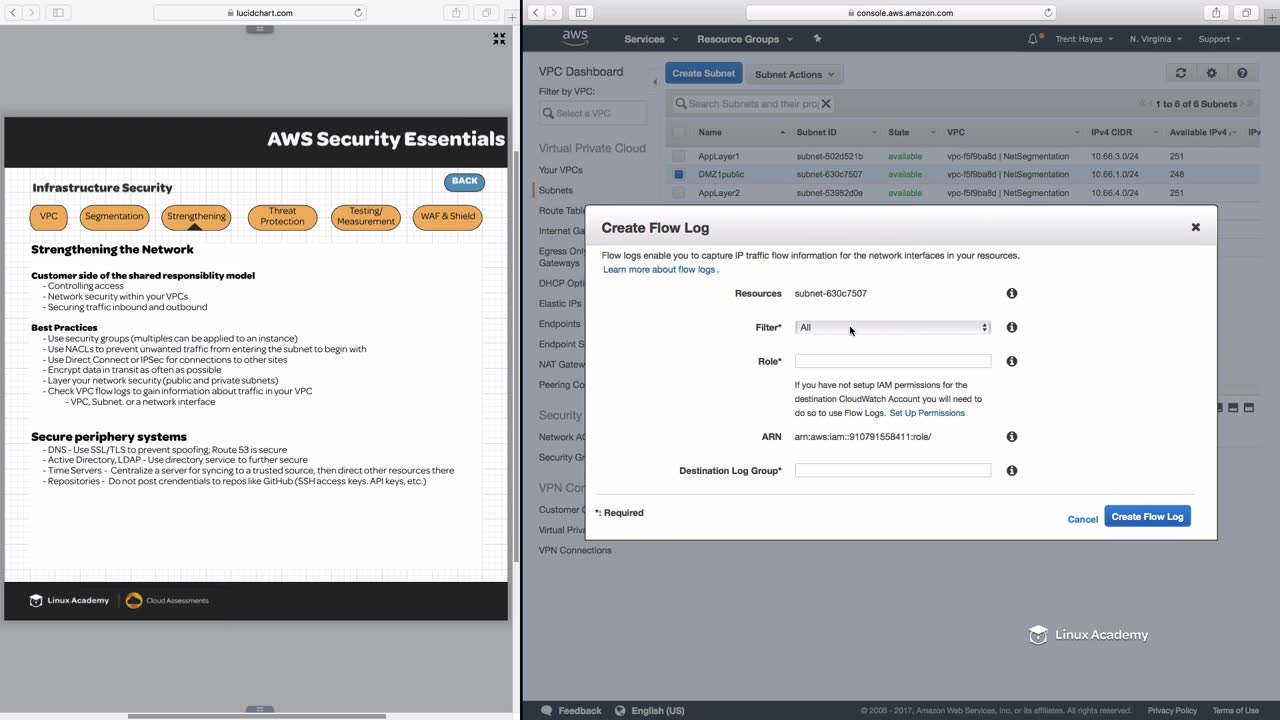
Task: Open the Trent Hayes account menu
Action: [1084, 39]
